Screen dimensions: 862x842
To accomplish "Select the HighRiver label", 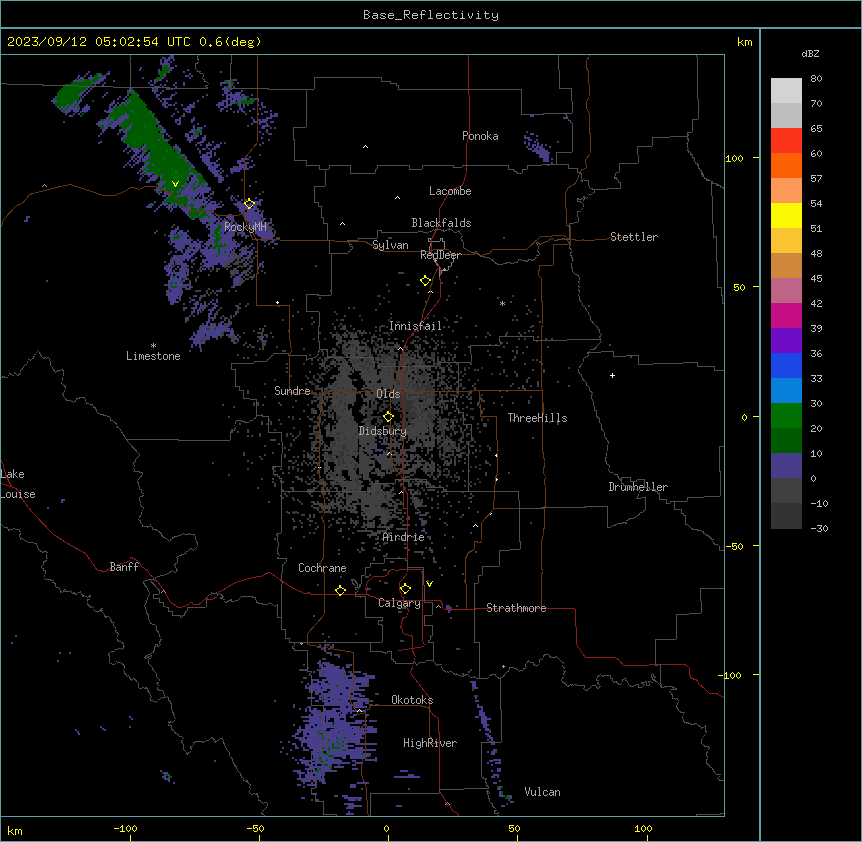I will [x=430, y=743].
